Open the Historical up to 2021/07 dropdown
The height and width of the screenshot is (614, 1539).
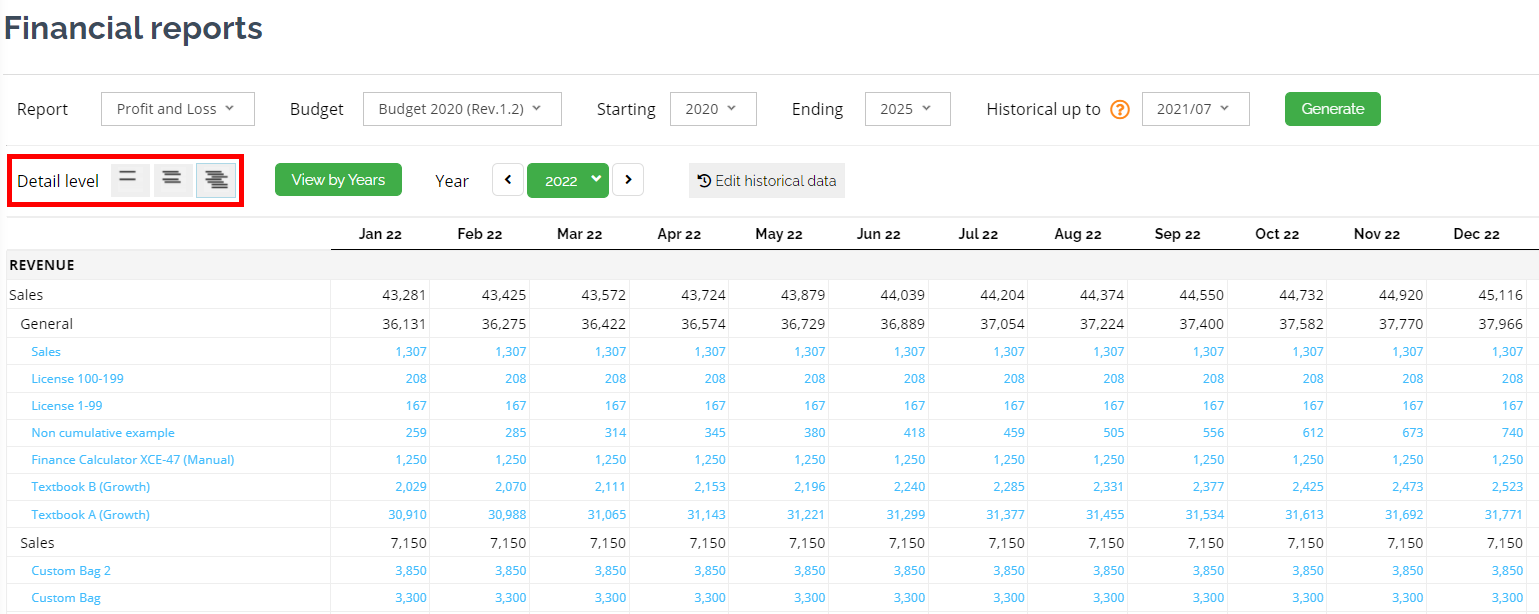pyautogui.click(x=1196, y=109)
